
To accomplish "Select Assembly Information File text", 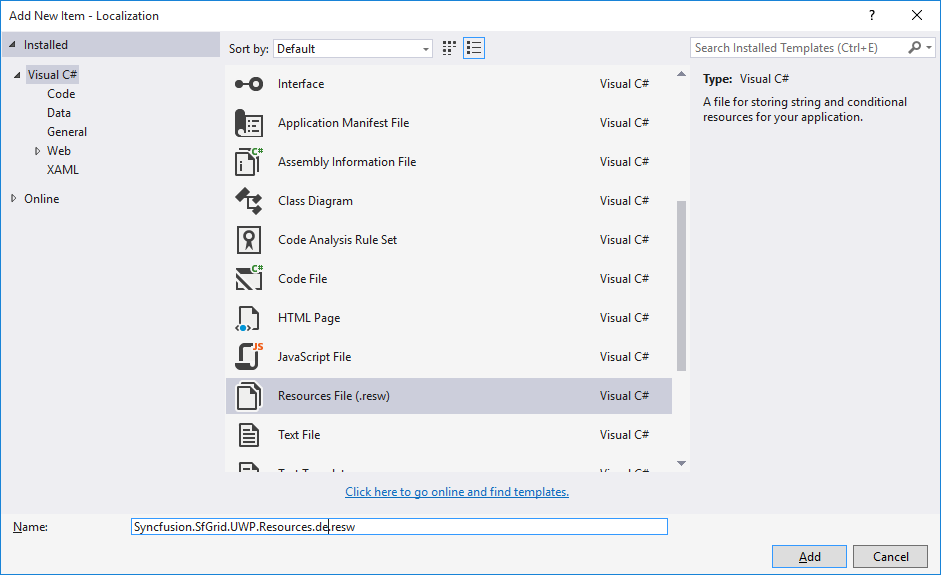I will (347, 162).
